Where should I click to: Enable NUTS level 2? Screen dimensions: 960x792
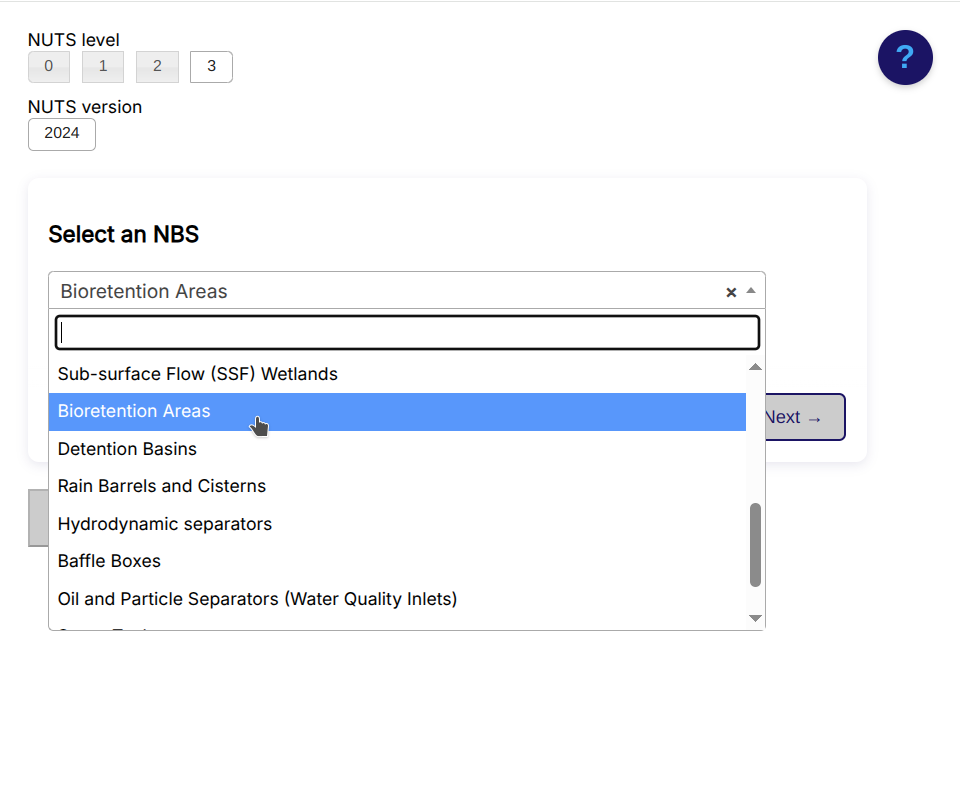[157, 66]
